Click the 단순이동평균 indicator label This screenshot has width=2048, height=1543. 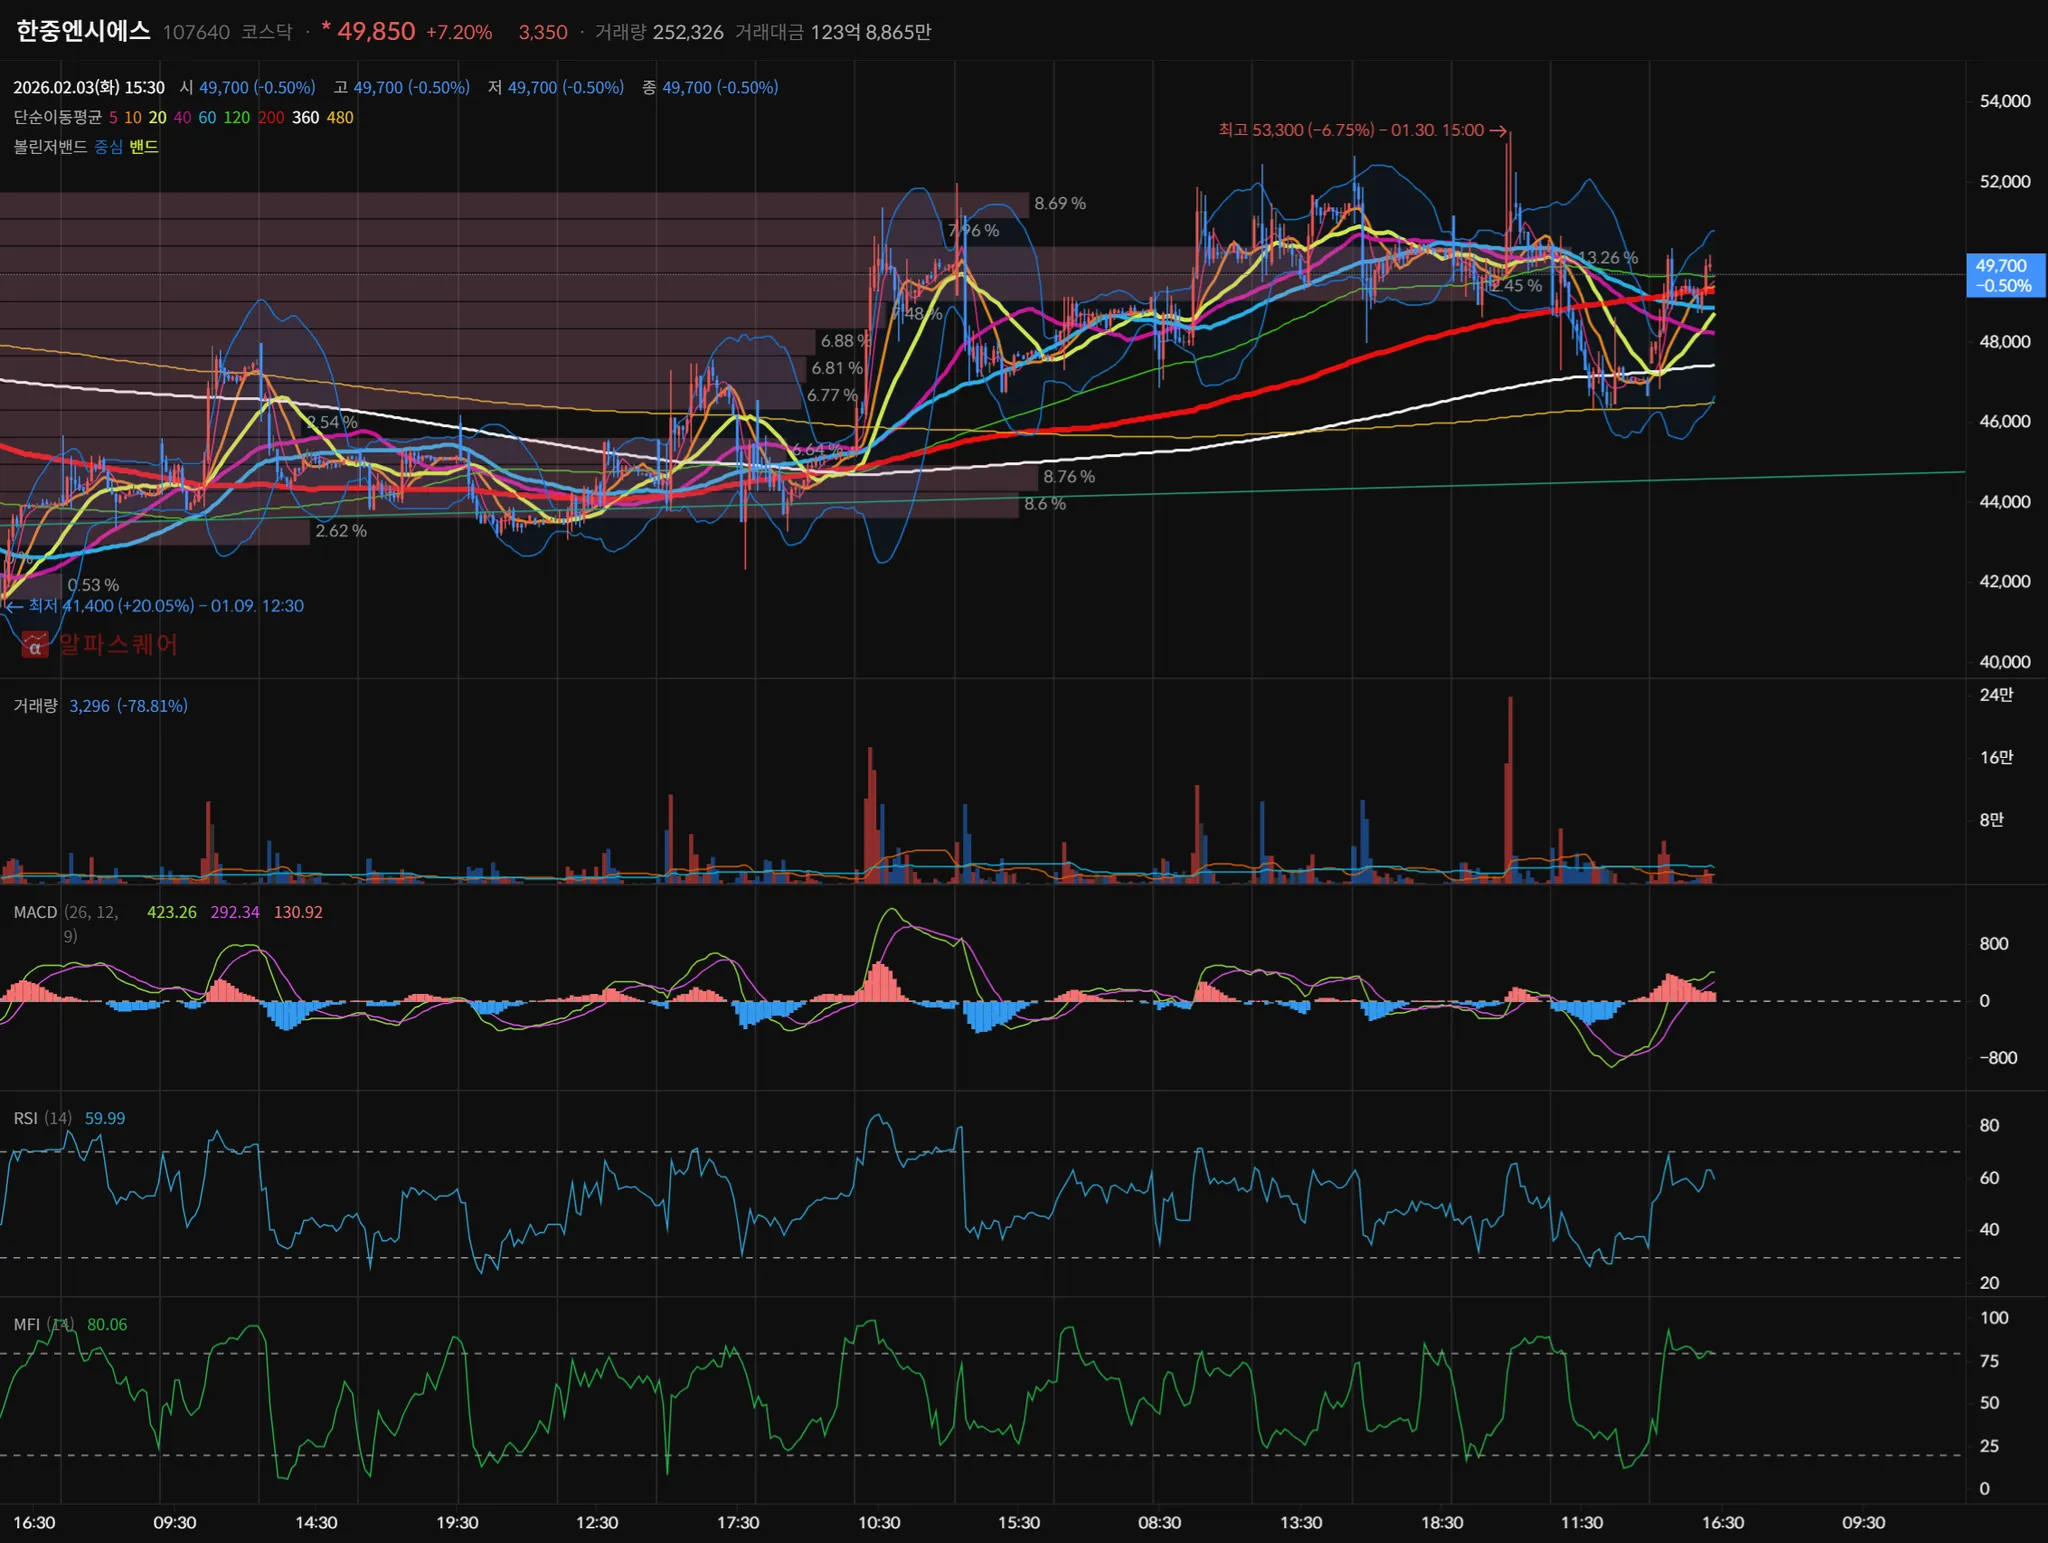coord(57,118)
